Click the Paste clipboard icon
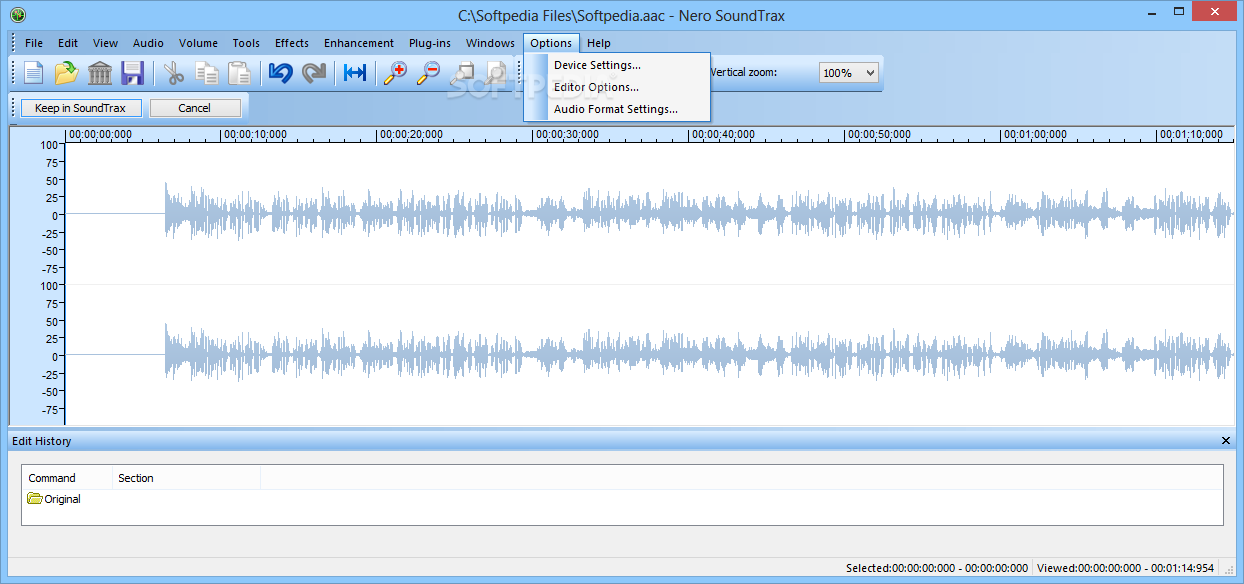Viewport: 1244px width, 584px height. tap(239, 73)
